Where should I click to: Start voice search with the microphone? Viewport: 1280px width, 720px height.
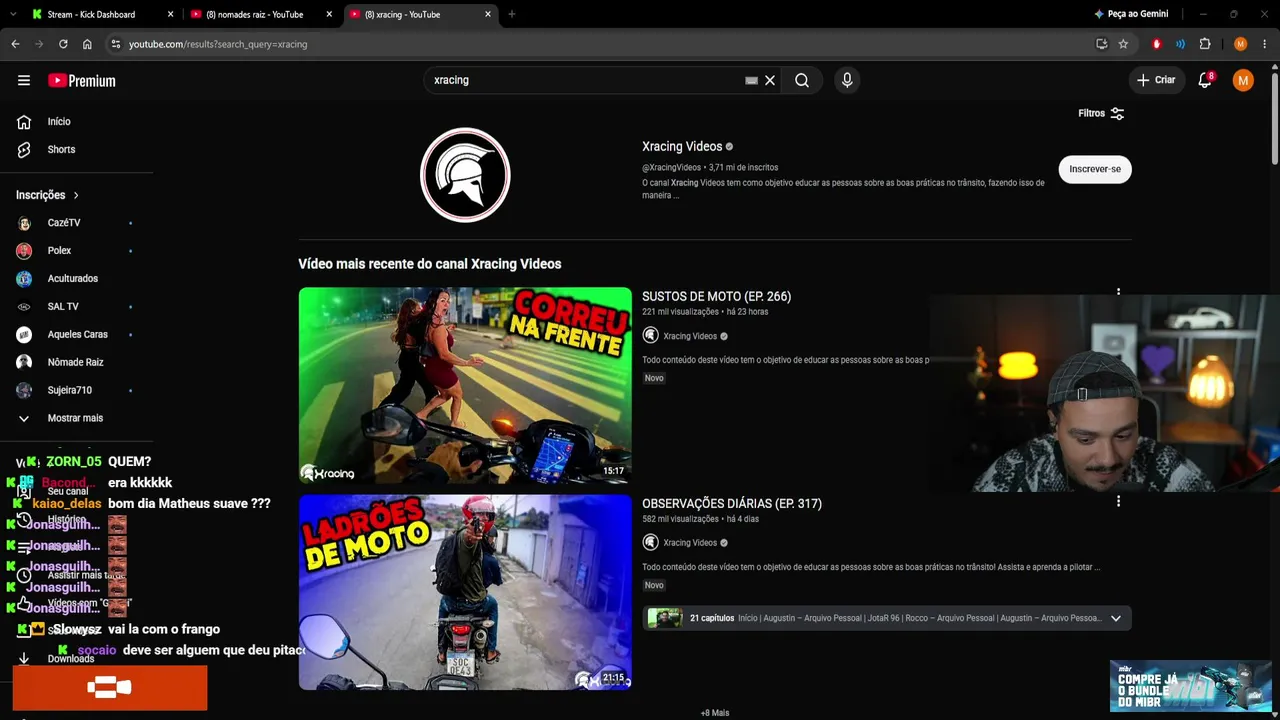tap(847, 80)
